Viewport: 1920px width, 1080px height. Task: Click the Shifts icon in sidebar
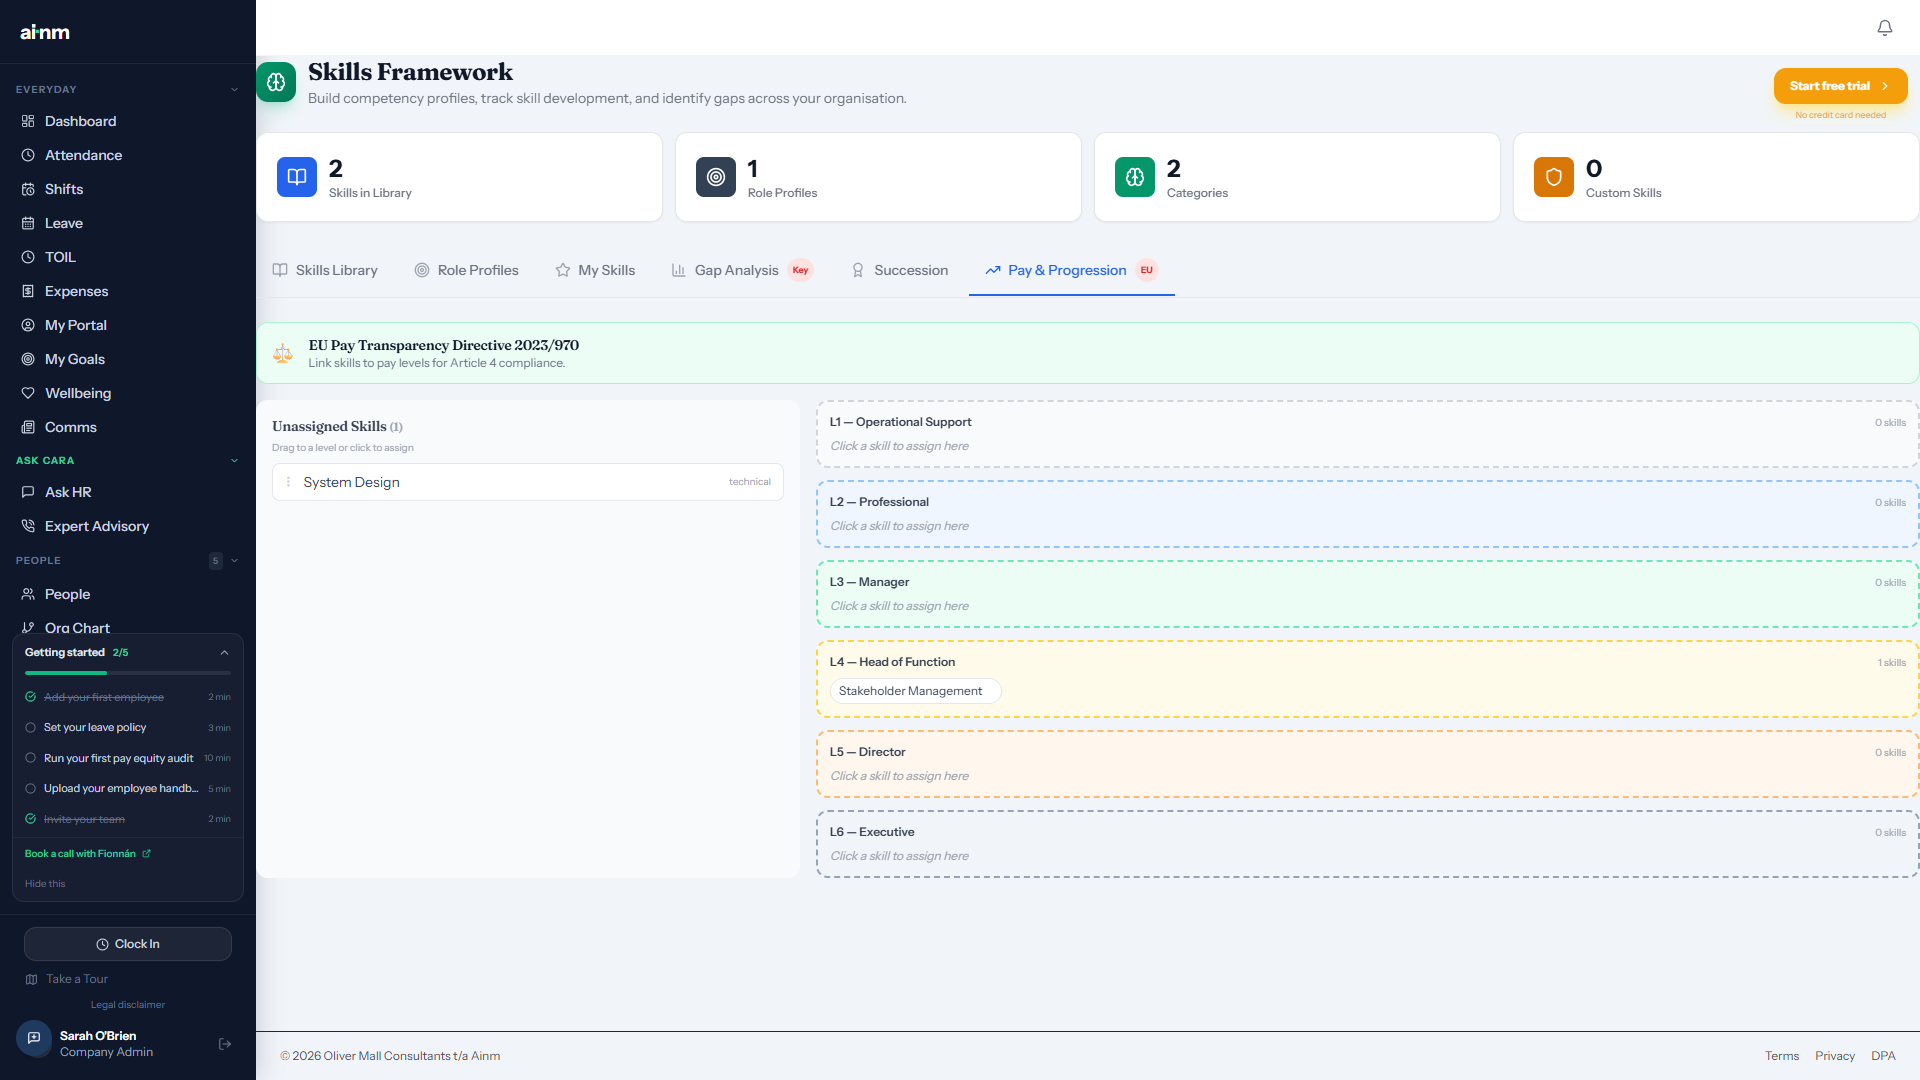[28, 189]
